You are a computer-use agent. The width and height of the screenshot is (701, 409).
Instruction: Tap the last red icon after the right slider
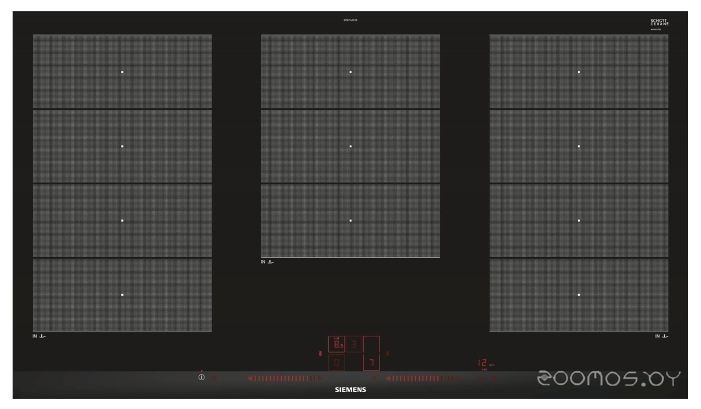pyautogui.click(x=494, y=378)
